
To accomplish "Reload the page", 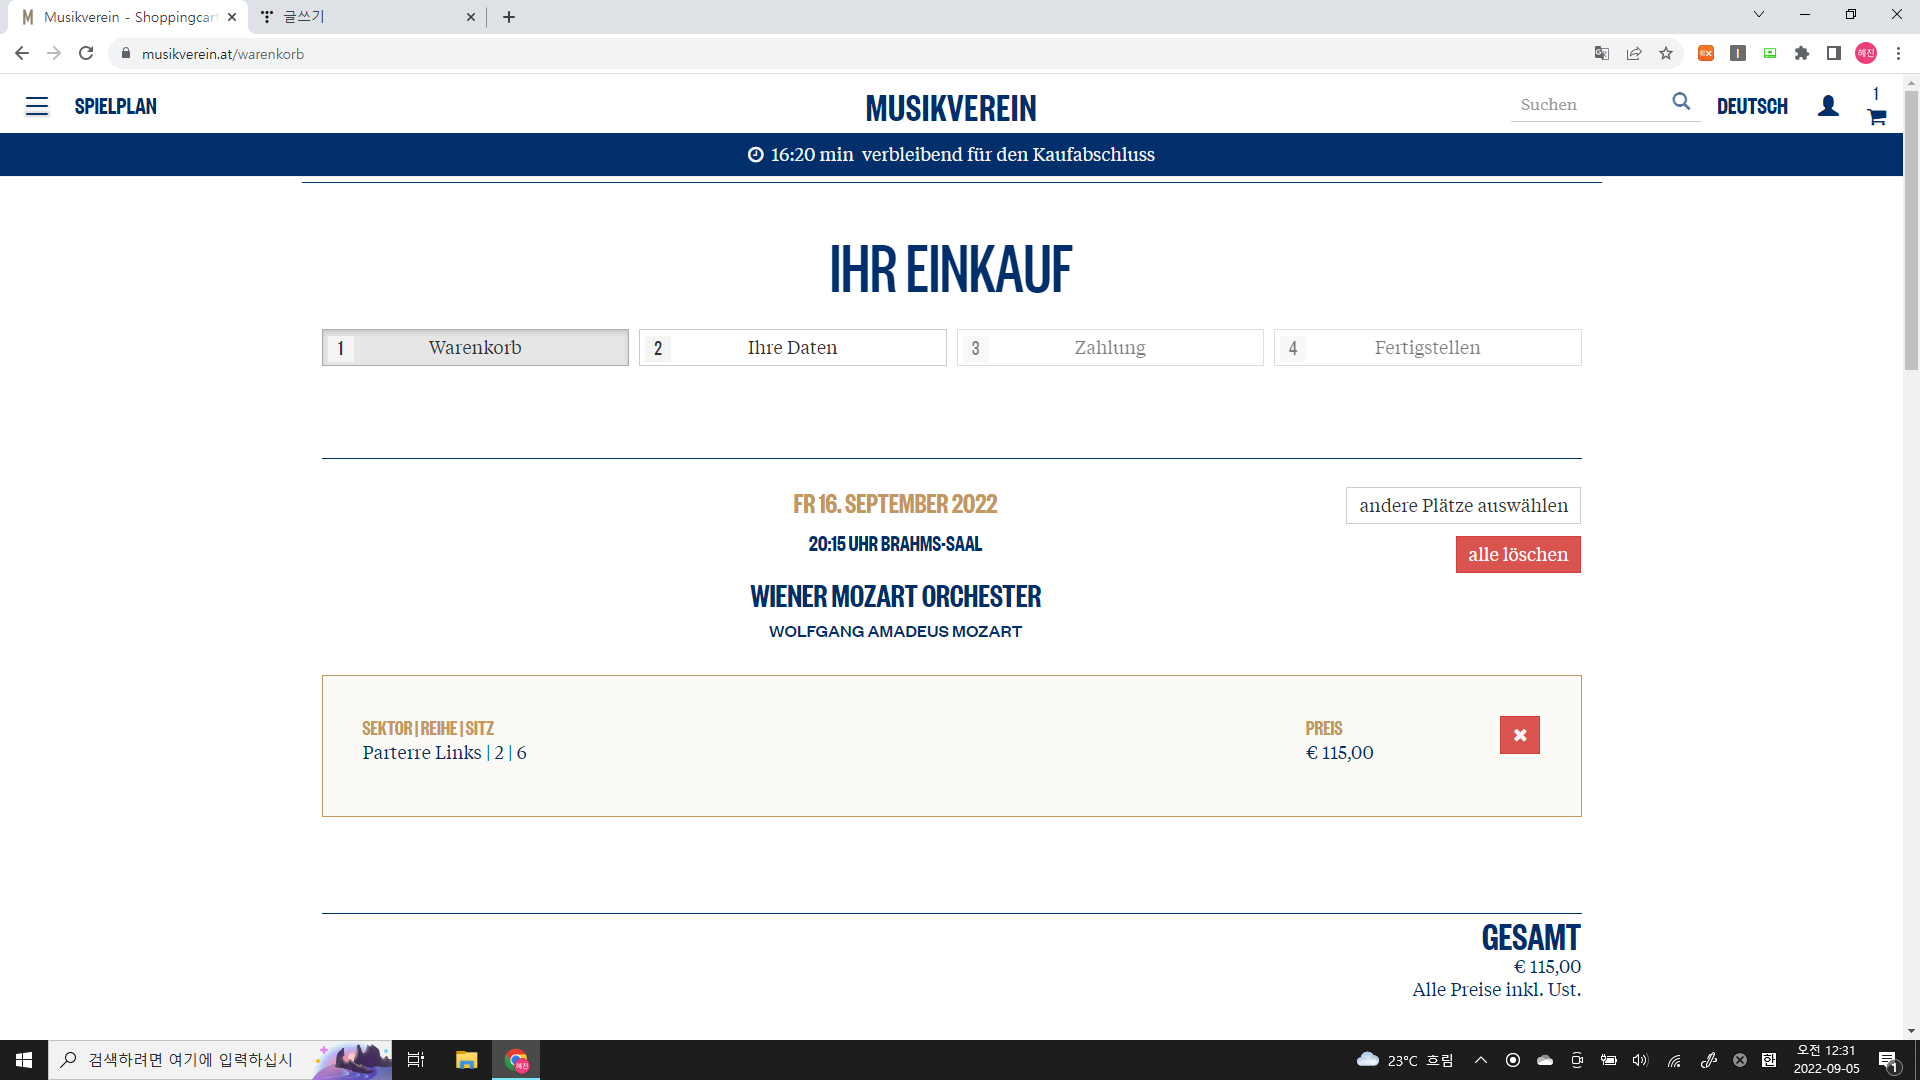I will pos(86,53).
